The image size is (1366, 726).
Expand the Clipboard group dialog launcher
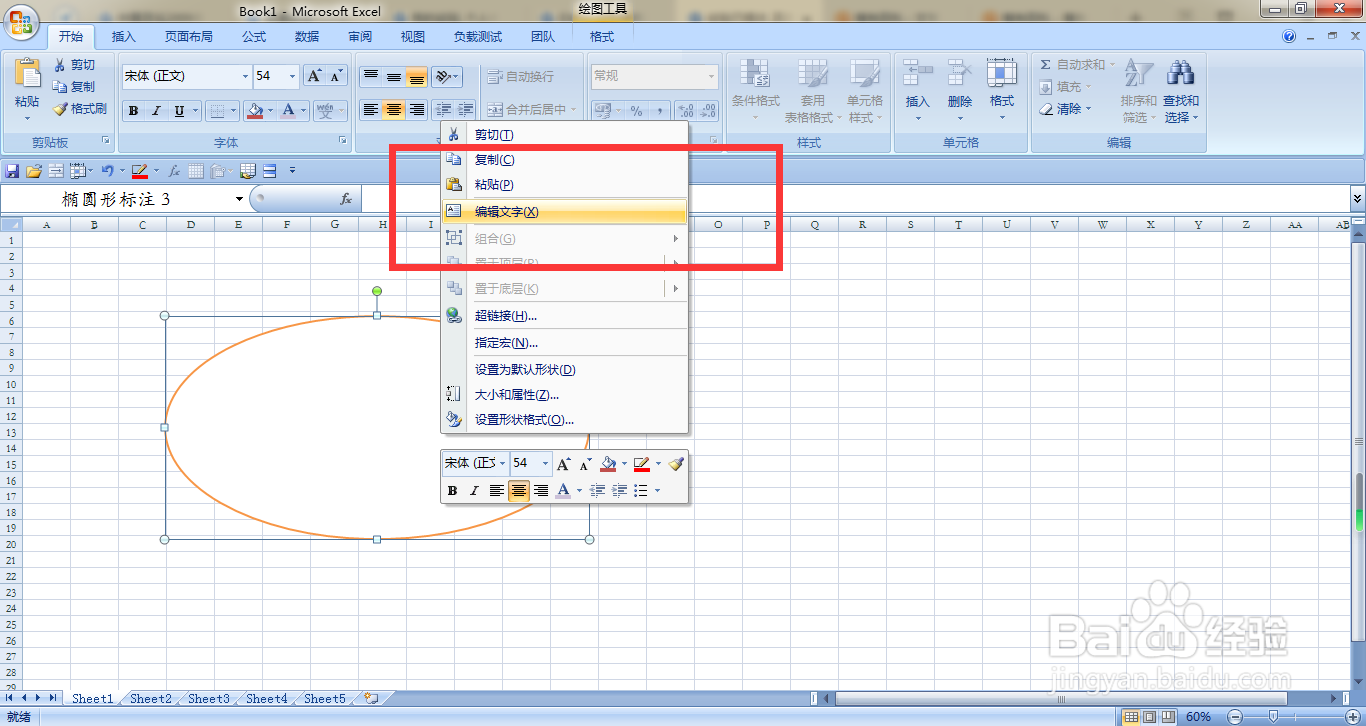(106, 142)
